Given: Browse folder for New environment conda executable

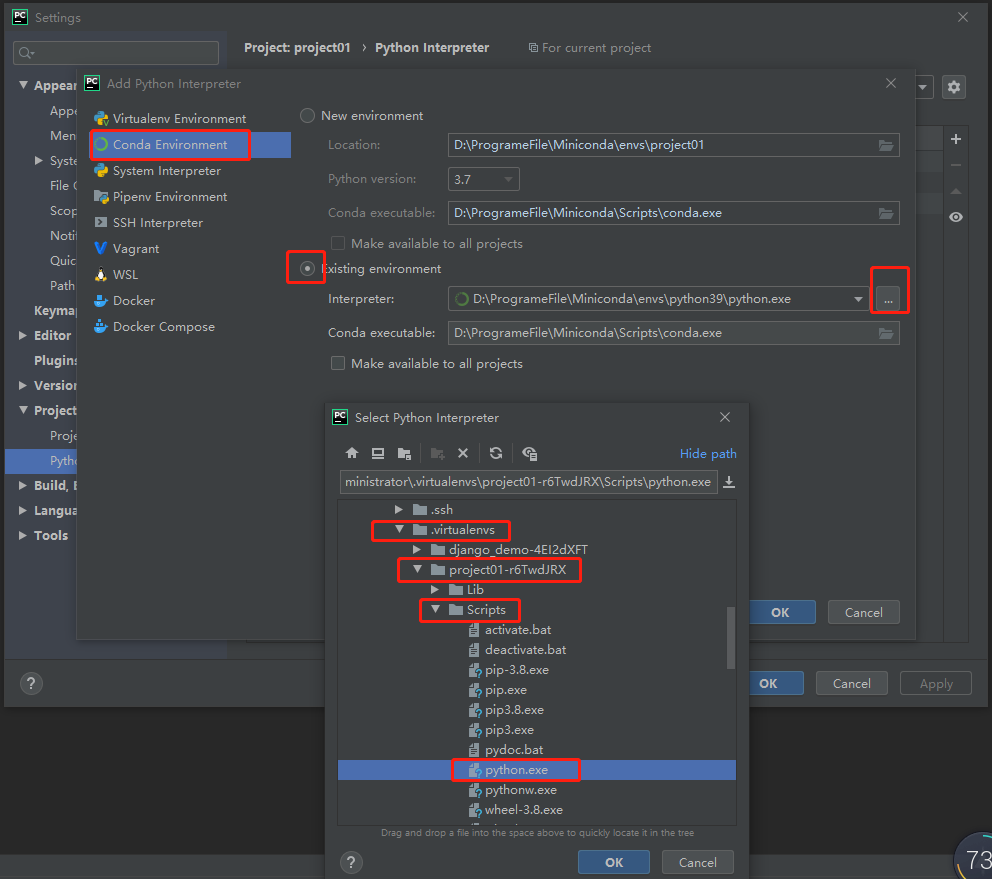Looking at the screenshot, I should click(886, 213).
